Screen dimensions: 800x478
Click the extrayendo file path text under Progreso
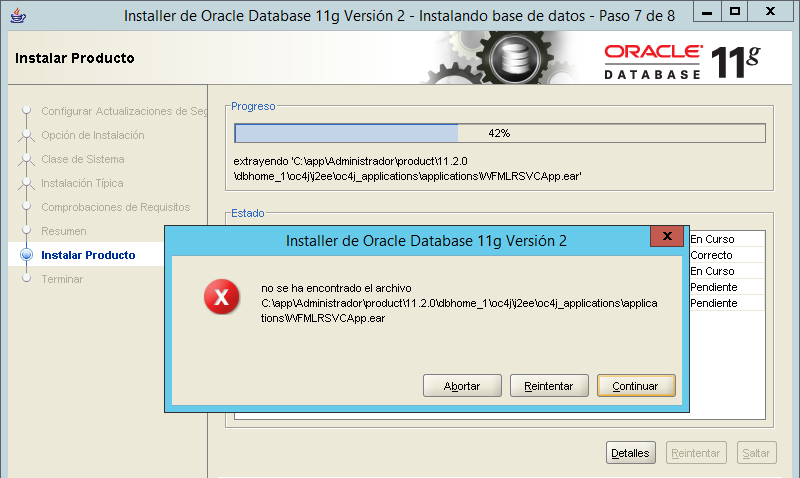[407, 169]
